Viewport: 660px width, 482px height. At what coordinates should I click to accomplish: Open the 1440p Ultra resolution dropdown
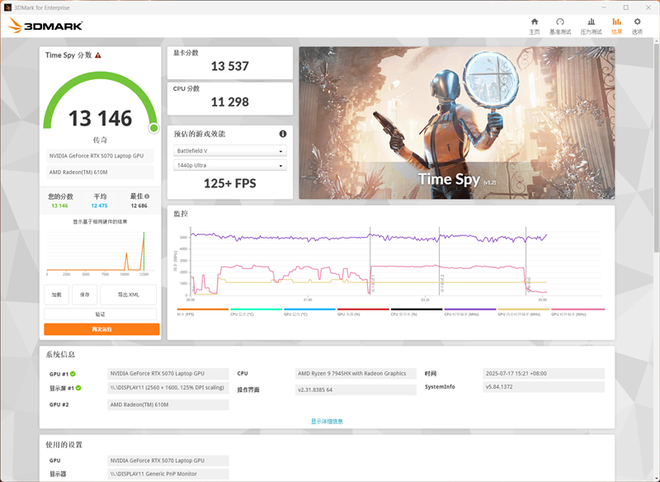pyautogui.click(x=230, y=165)
